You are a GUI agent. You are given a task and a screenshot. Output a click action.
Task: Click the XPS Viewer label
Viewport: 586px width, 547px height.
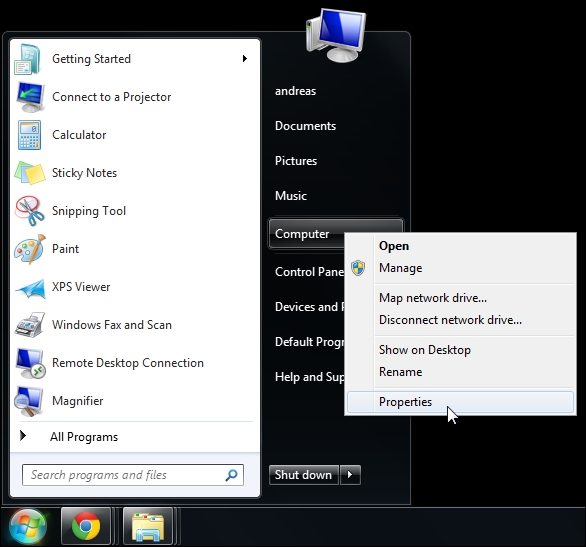pyautogui.click(x=81, y=287)
